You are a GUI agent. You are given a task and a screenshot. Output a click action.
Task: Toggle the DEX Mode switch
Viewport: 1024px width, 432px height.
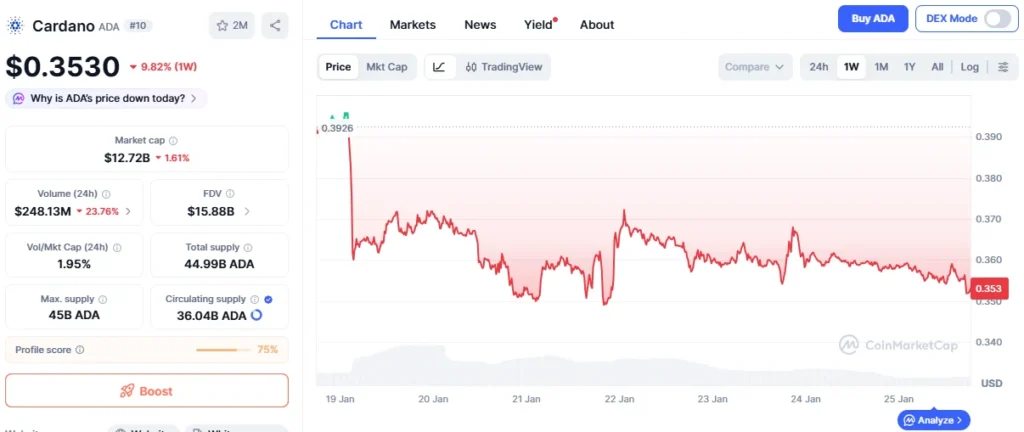coord(997,19)
